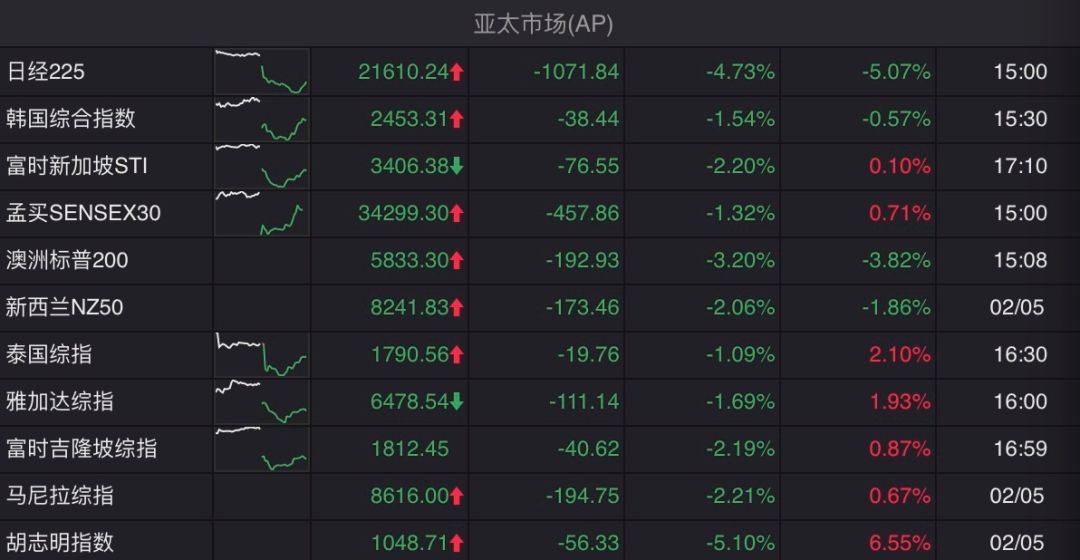Screen dimensions: 1080x560
Task: Select the 亚太市场(AP) section header
Action: (x=543, y=24)
